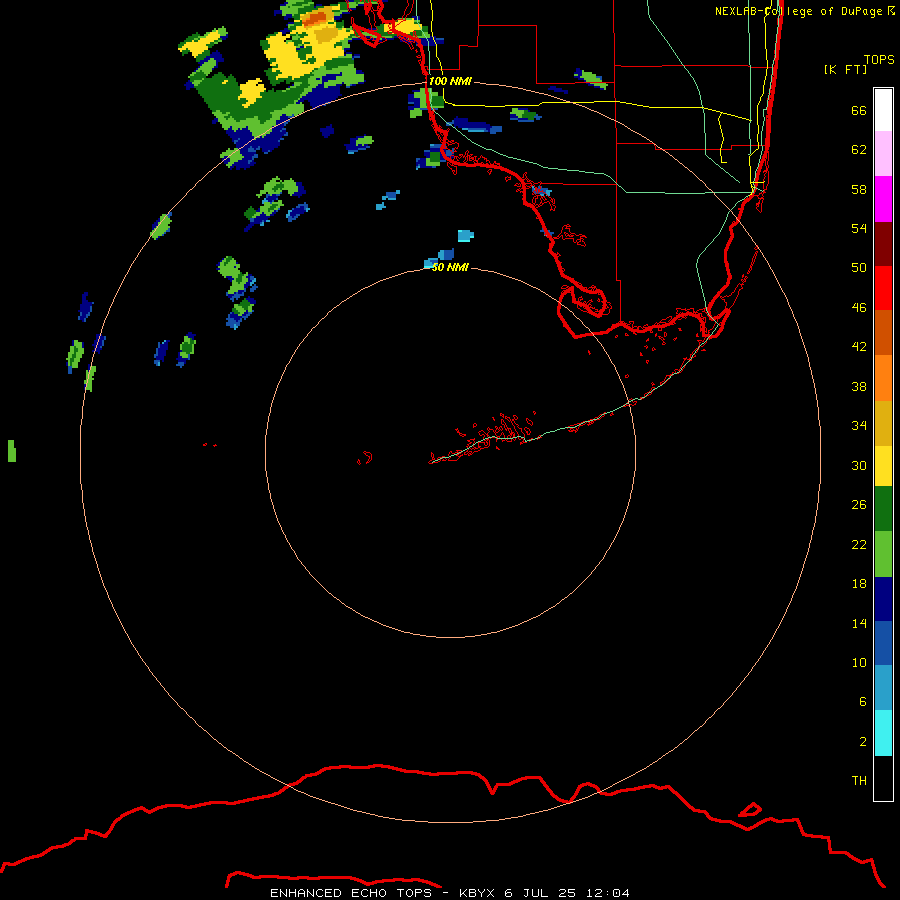This screenshot has height=900, width=900.
Task: Click the '12:04' timestamp
Action: pos(607,893)
